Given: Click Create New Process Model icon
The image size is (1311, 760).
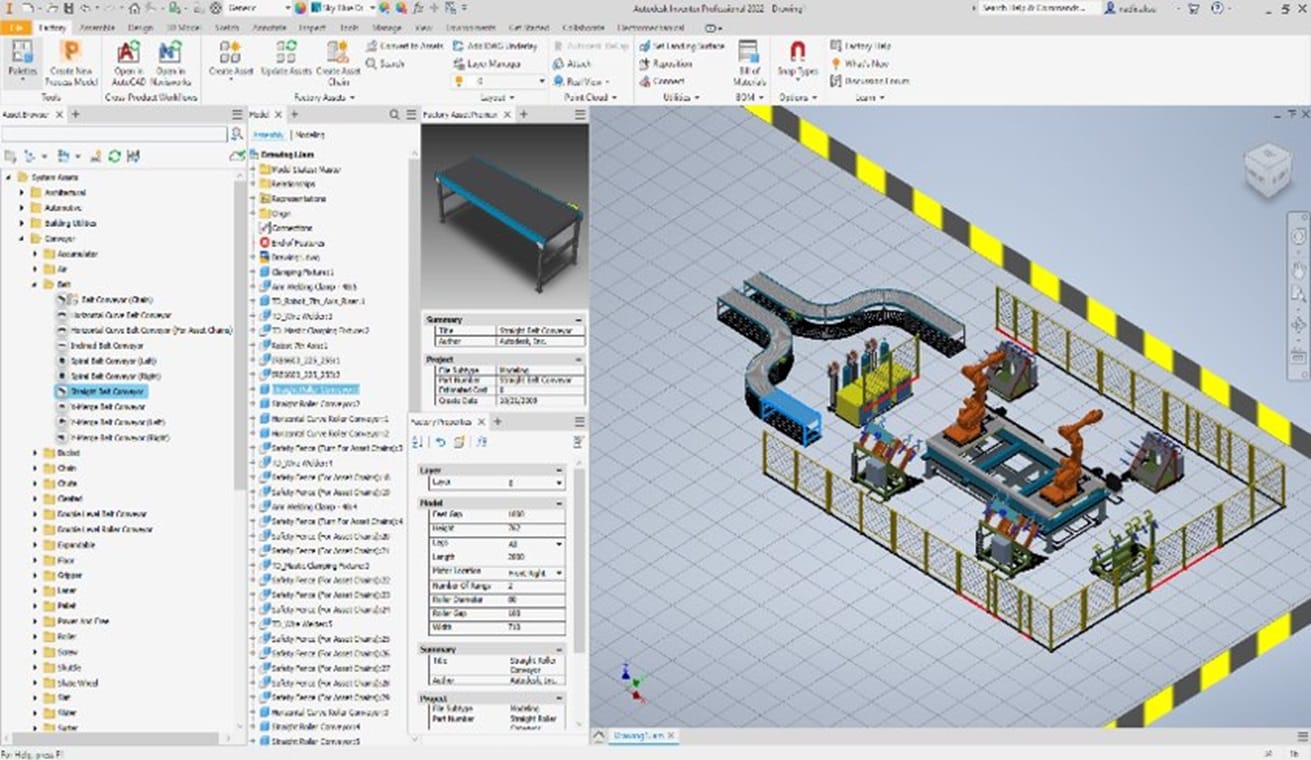Looking at the screenshot, I should click(x=70, y=63).
